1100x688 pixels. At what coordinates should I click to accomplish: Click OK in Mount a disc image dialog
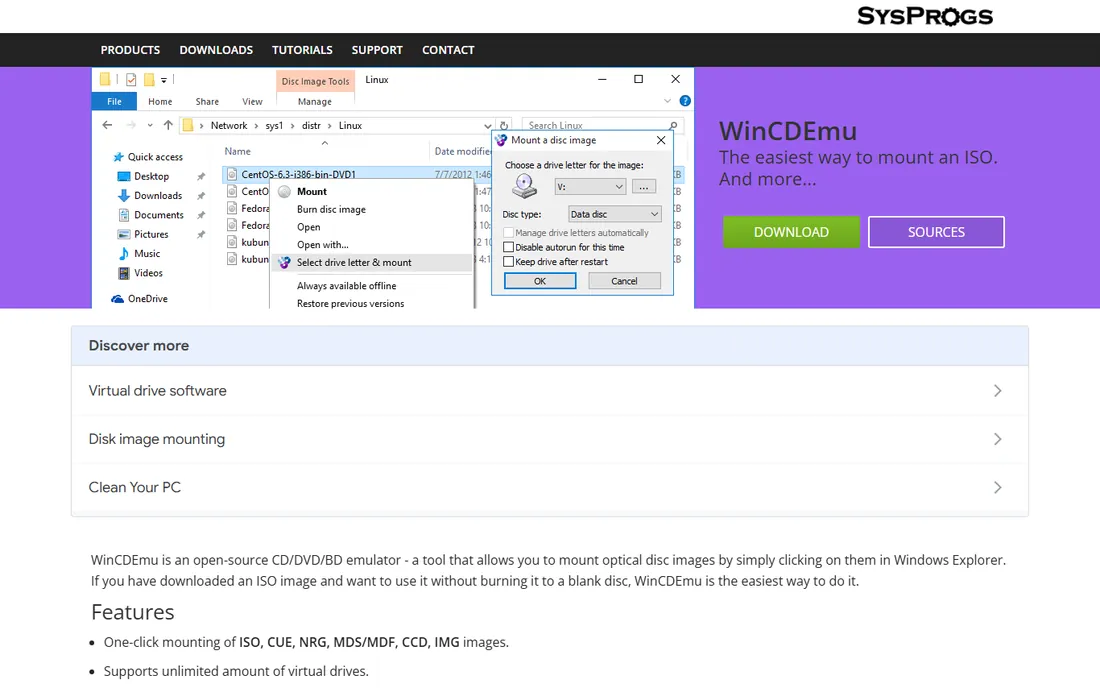point(539,281)
